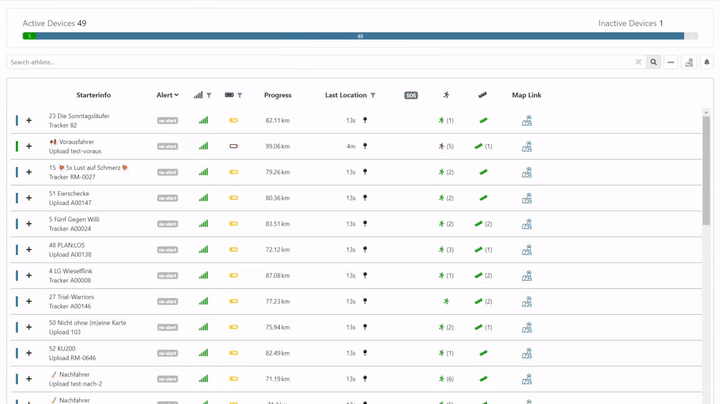This screenshot has width=720, height=404.
Task: Sort by the Progress column header
Action: pos(277,96)
